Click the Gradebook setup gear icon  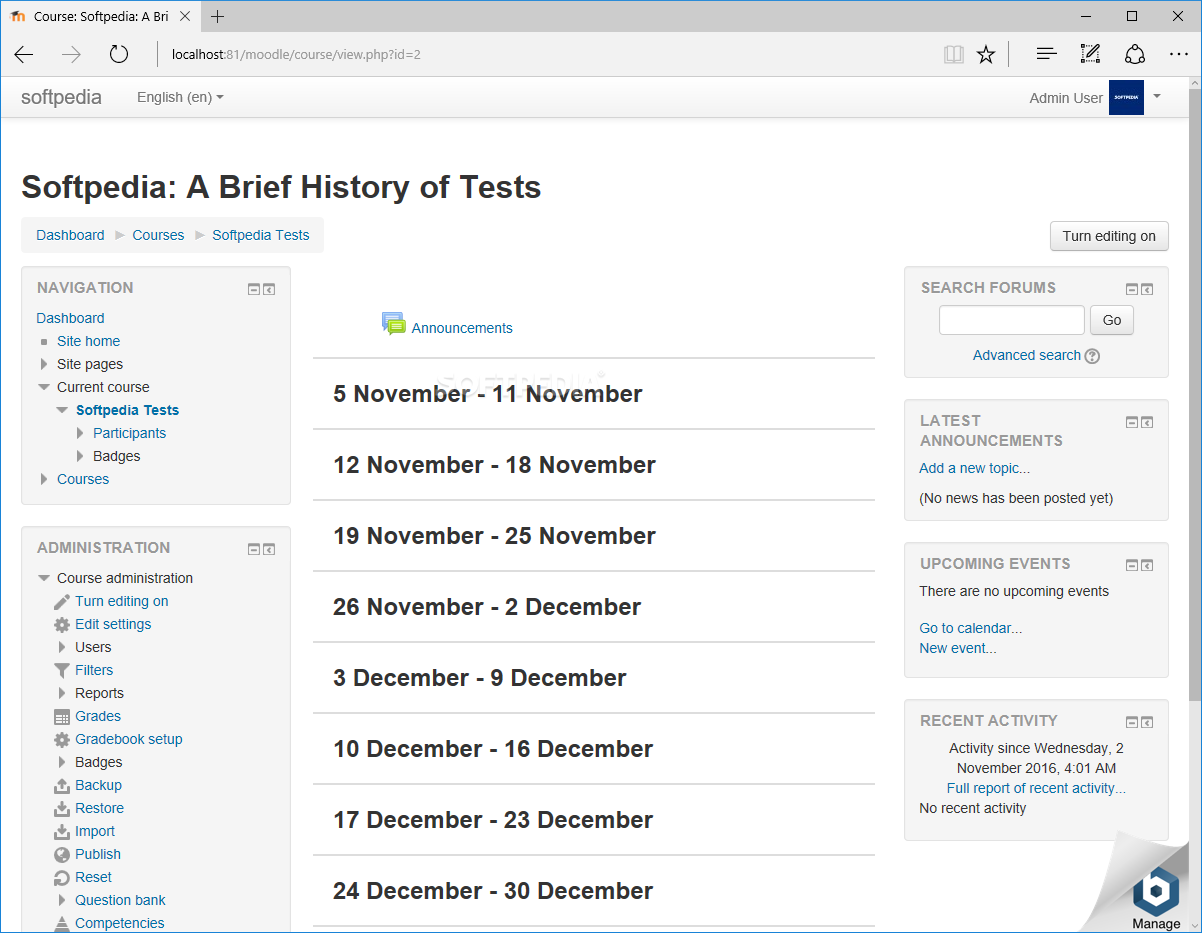pyautogui.click(x=62, y=739)
